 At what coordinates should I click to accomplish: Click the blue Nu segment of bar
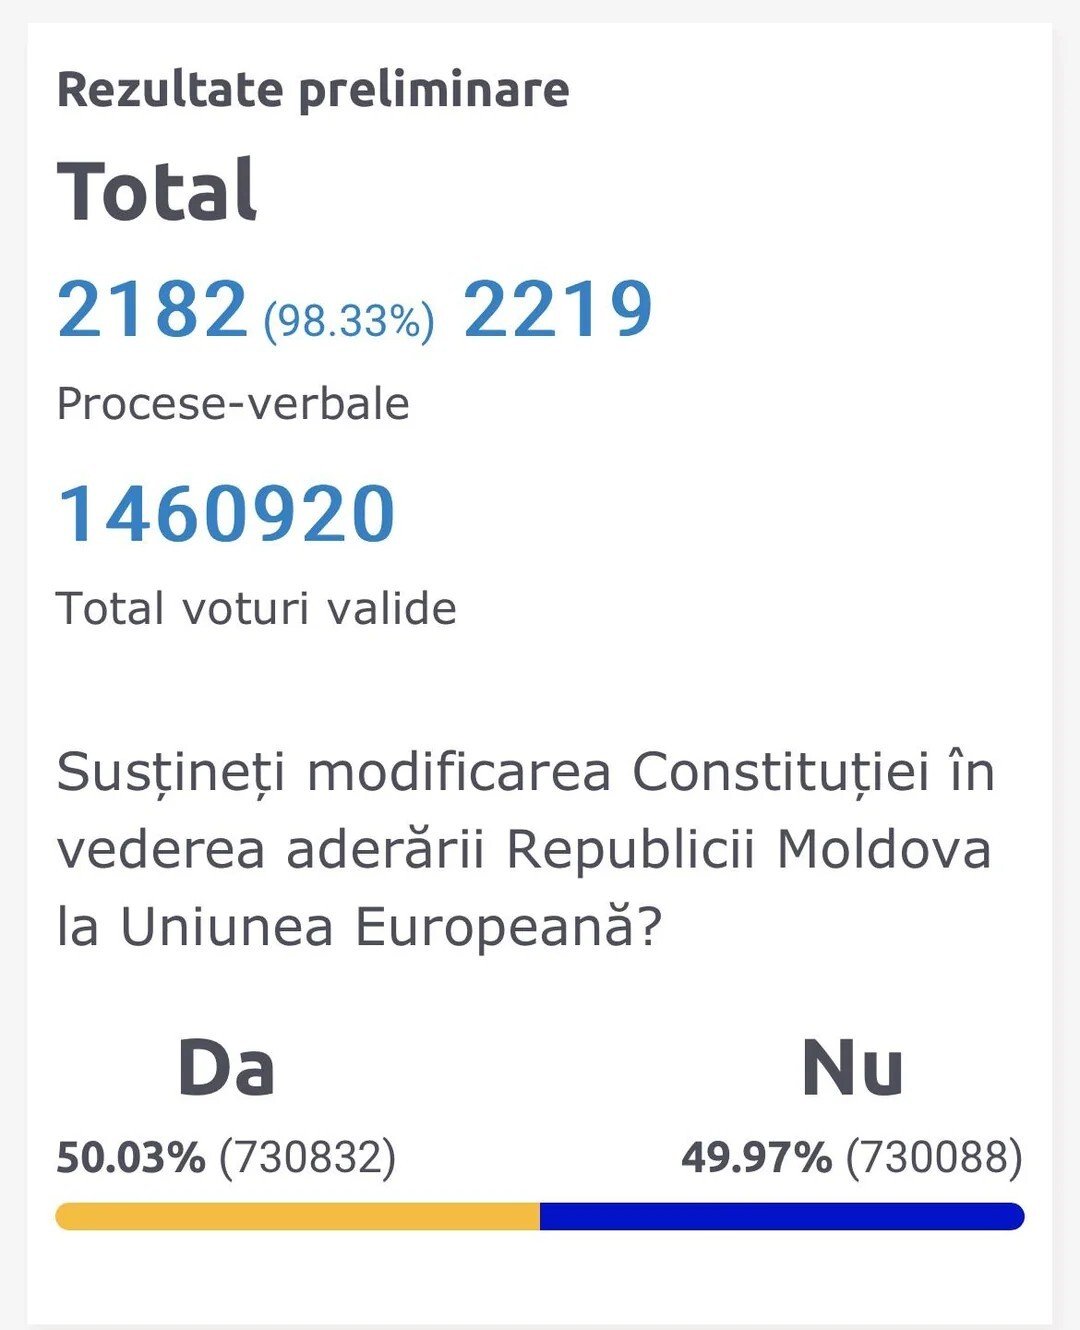click(x=782, y=1216)
